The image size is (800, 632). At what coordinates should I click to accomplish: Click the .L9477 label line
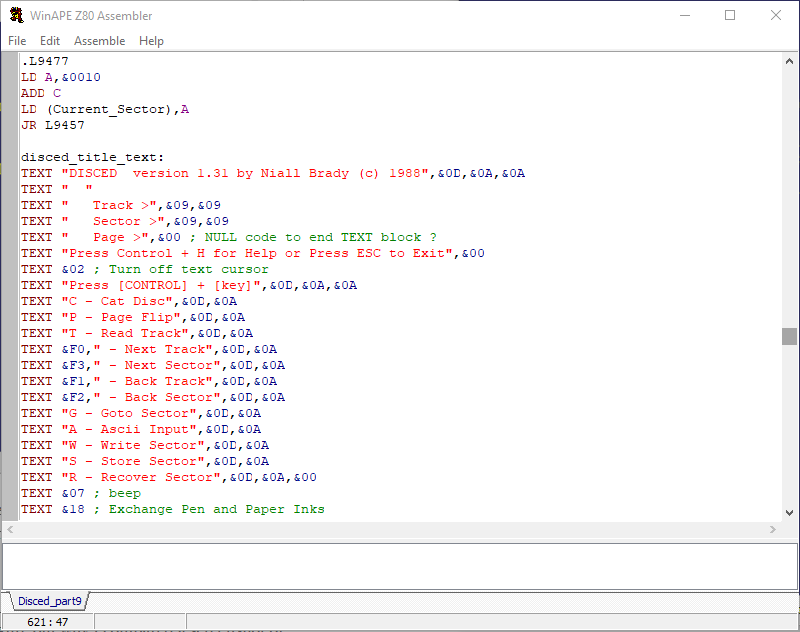pos(45,61)
